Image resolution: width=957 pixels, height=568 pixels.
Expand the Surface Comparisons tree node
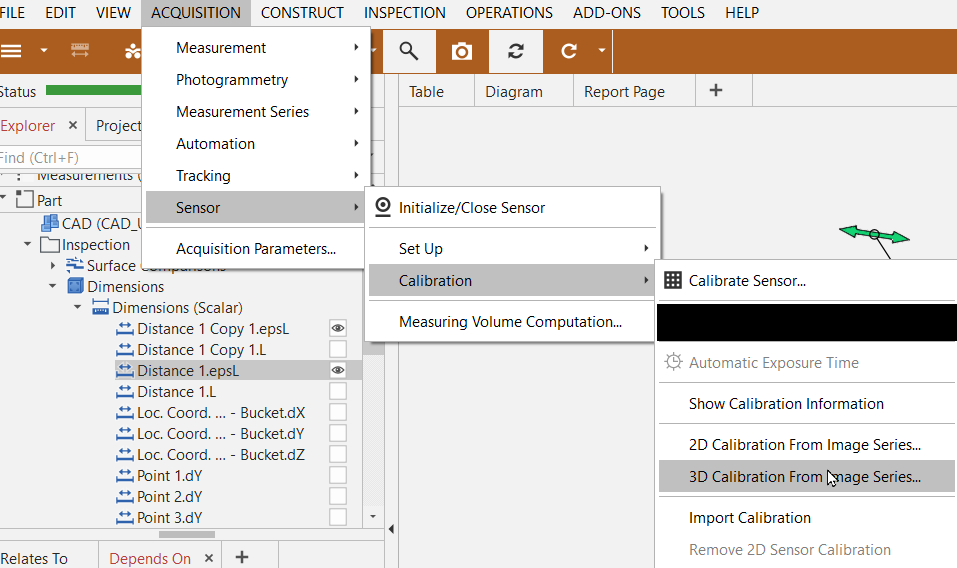(x=53, y=266)
